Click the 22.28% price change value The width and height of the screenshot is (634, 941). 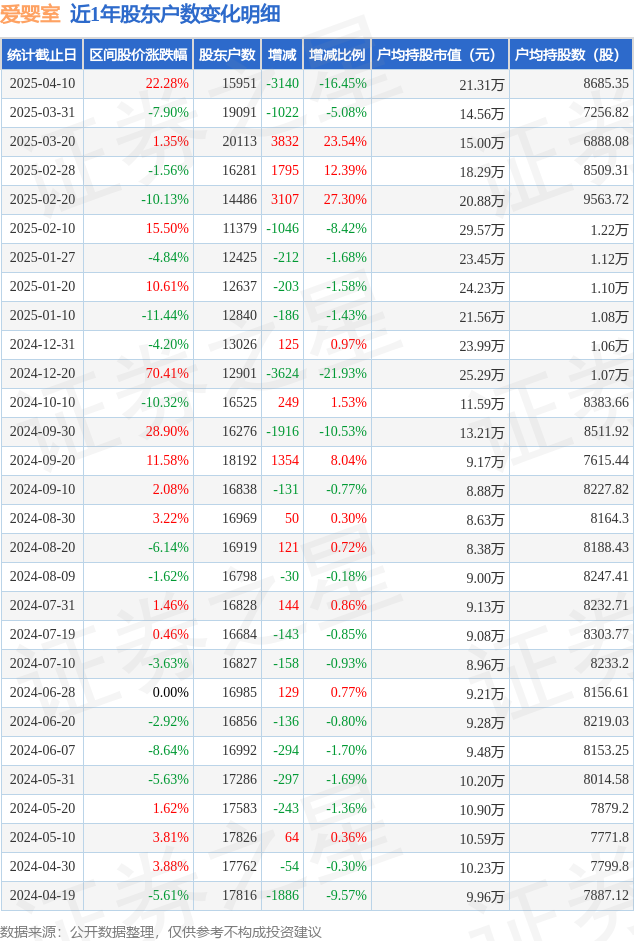pos(167,83)
